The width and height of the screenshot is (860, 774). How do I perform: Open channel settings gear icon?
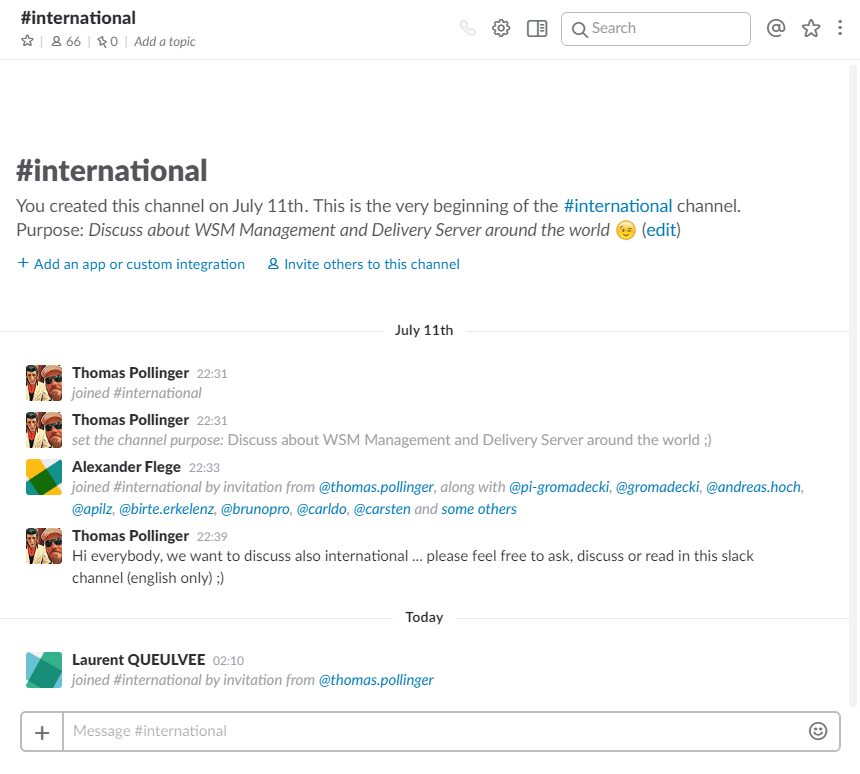coord(501,28)
